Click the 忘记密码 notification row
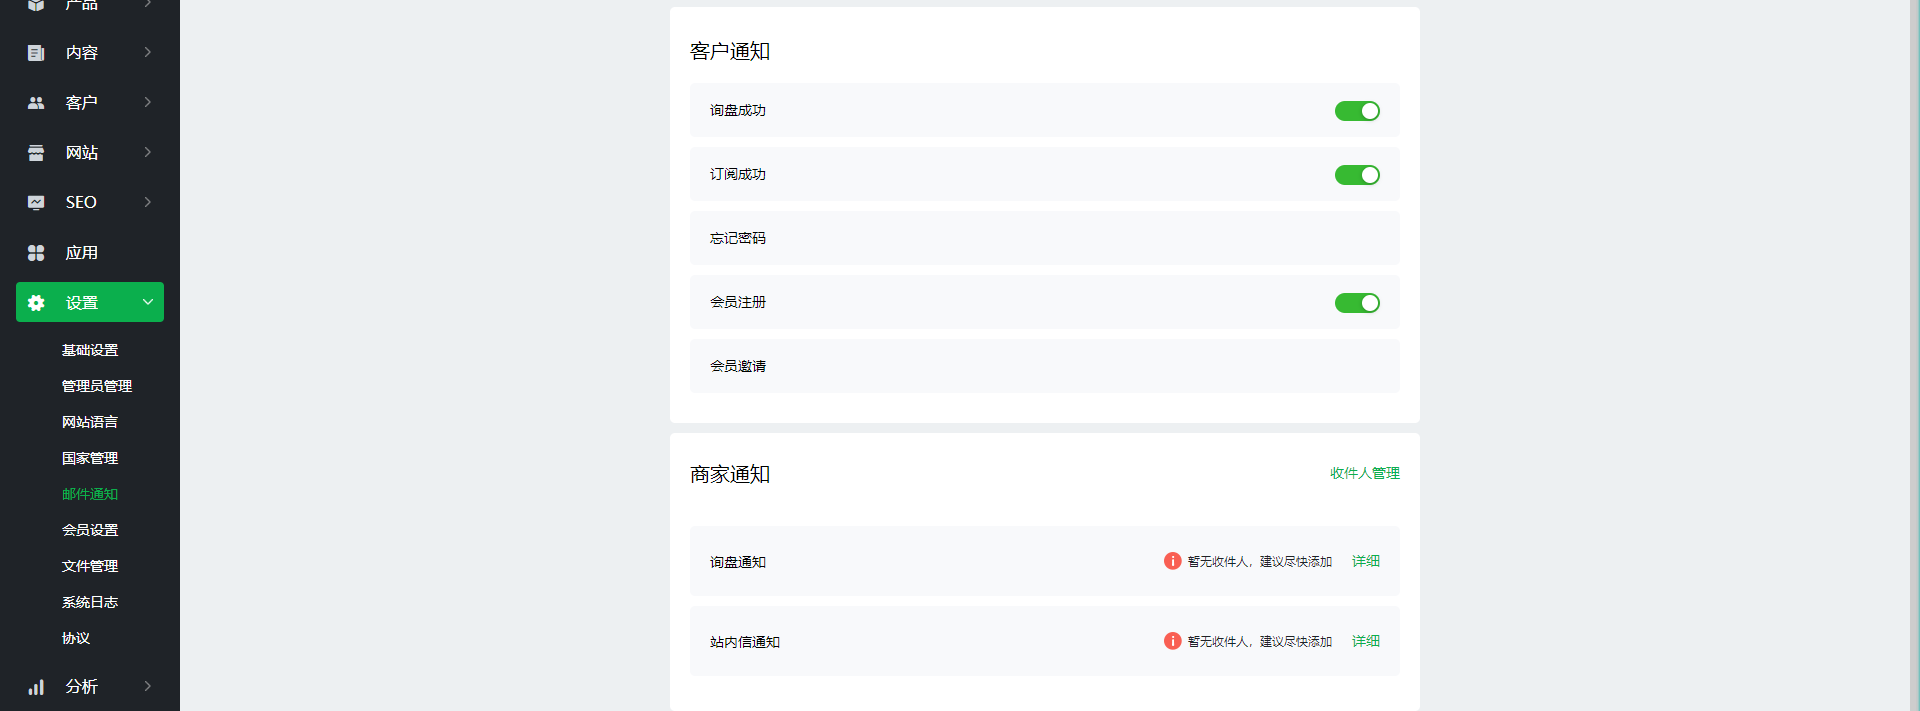 coord(1045,238)
